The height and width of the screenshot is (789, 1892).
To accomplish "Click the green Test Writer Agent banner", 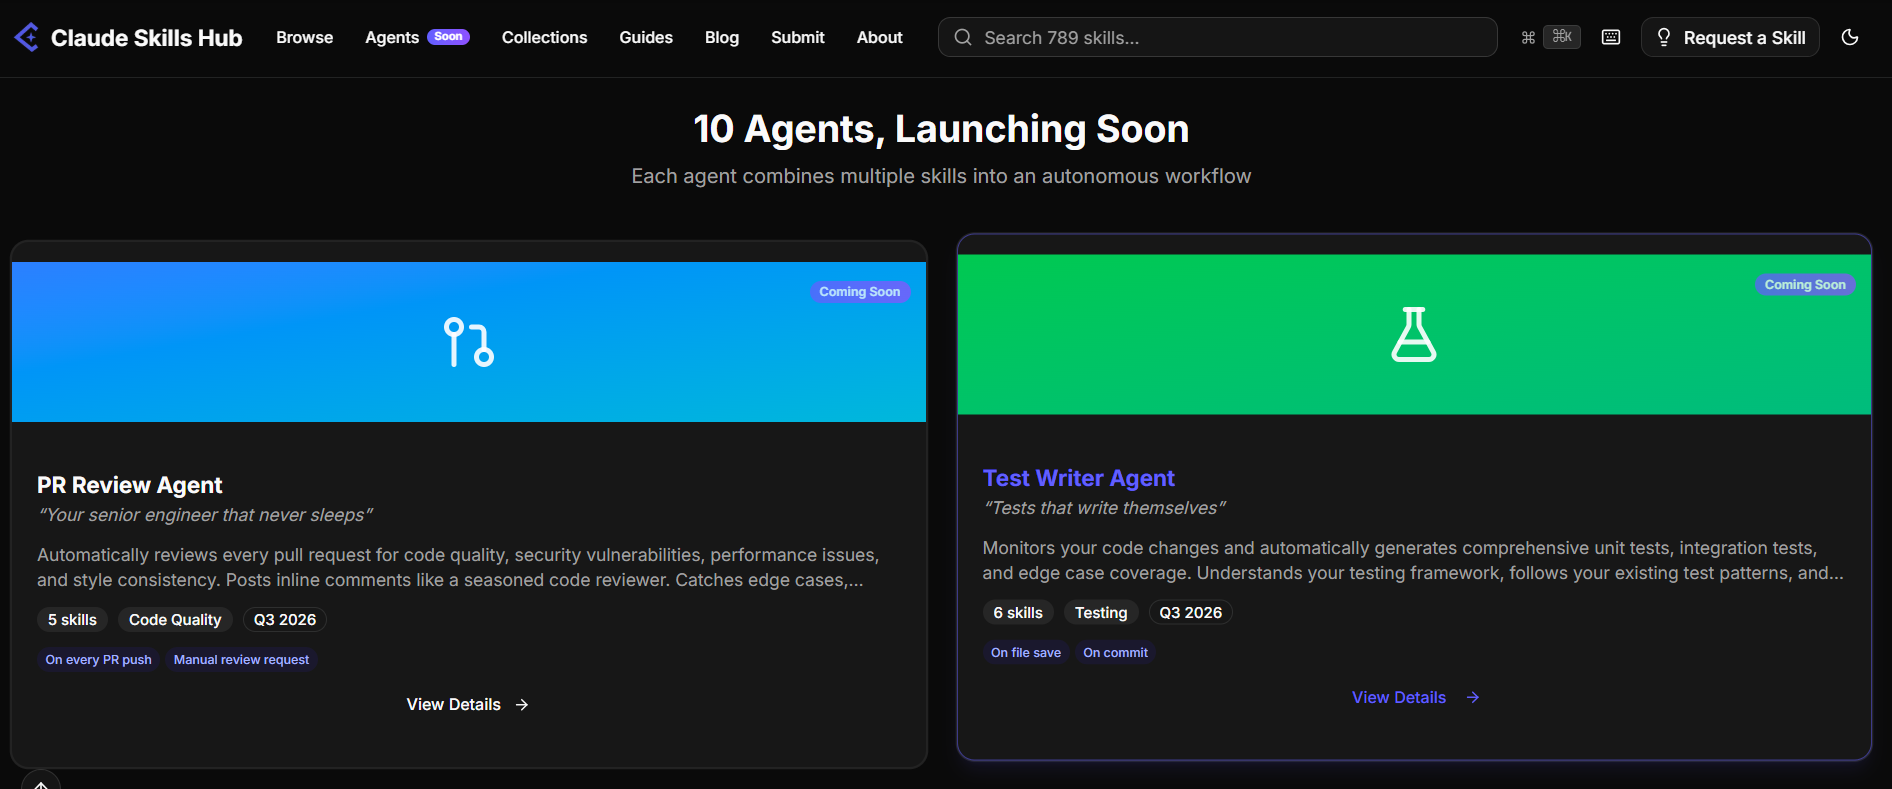I will click(1414, 334).
